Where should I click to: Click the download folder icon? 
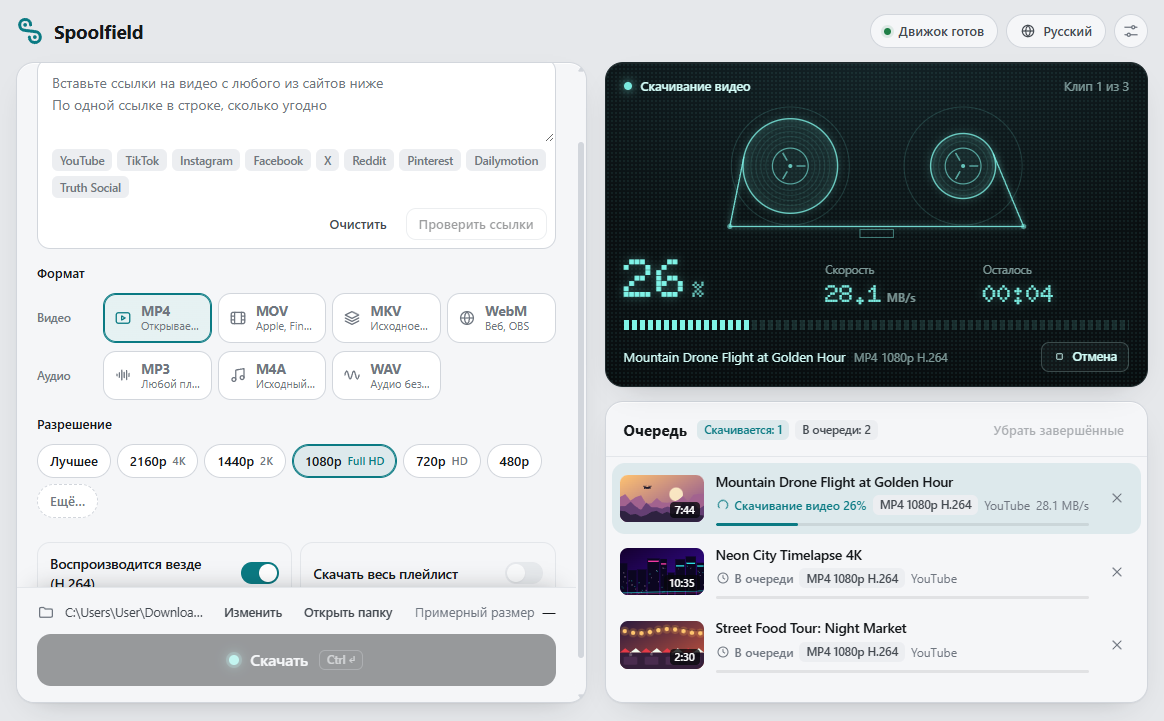pyautogui.click(x=46, y=613)
